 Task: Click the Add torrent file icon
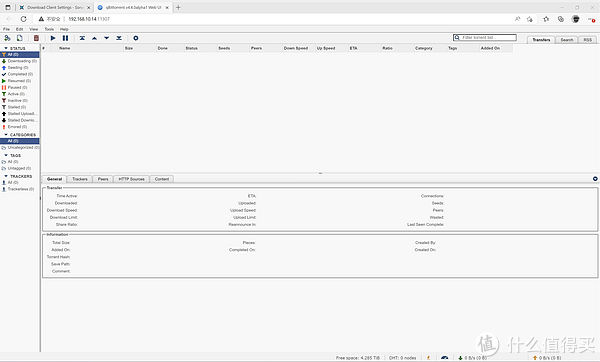tap(20, 38)
